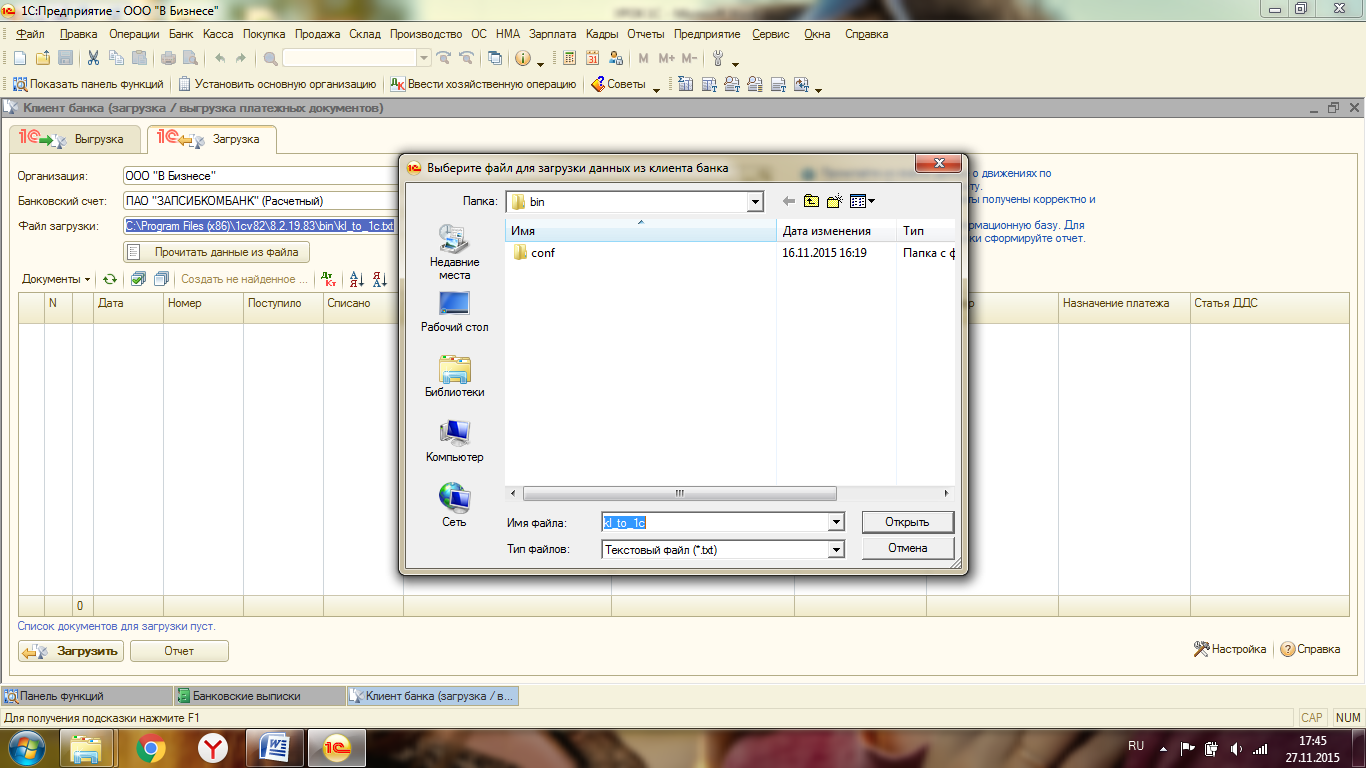Click the Дата изменения column header

point(836,231)
